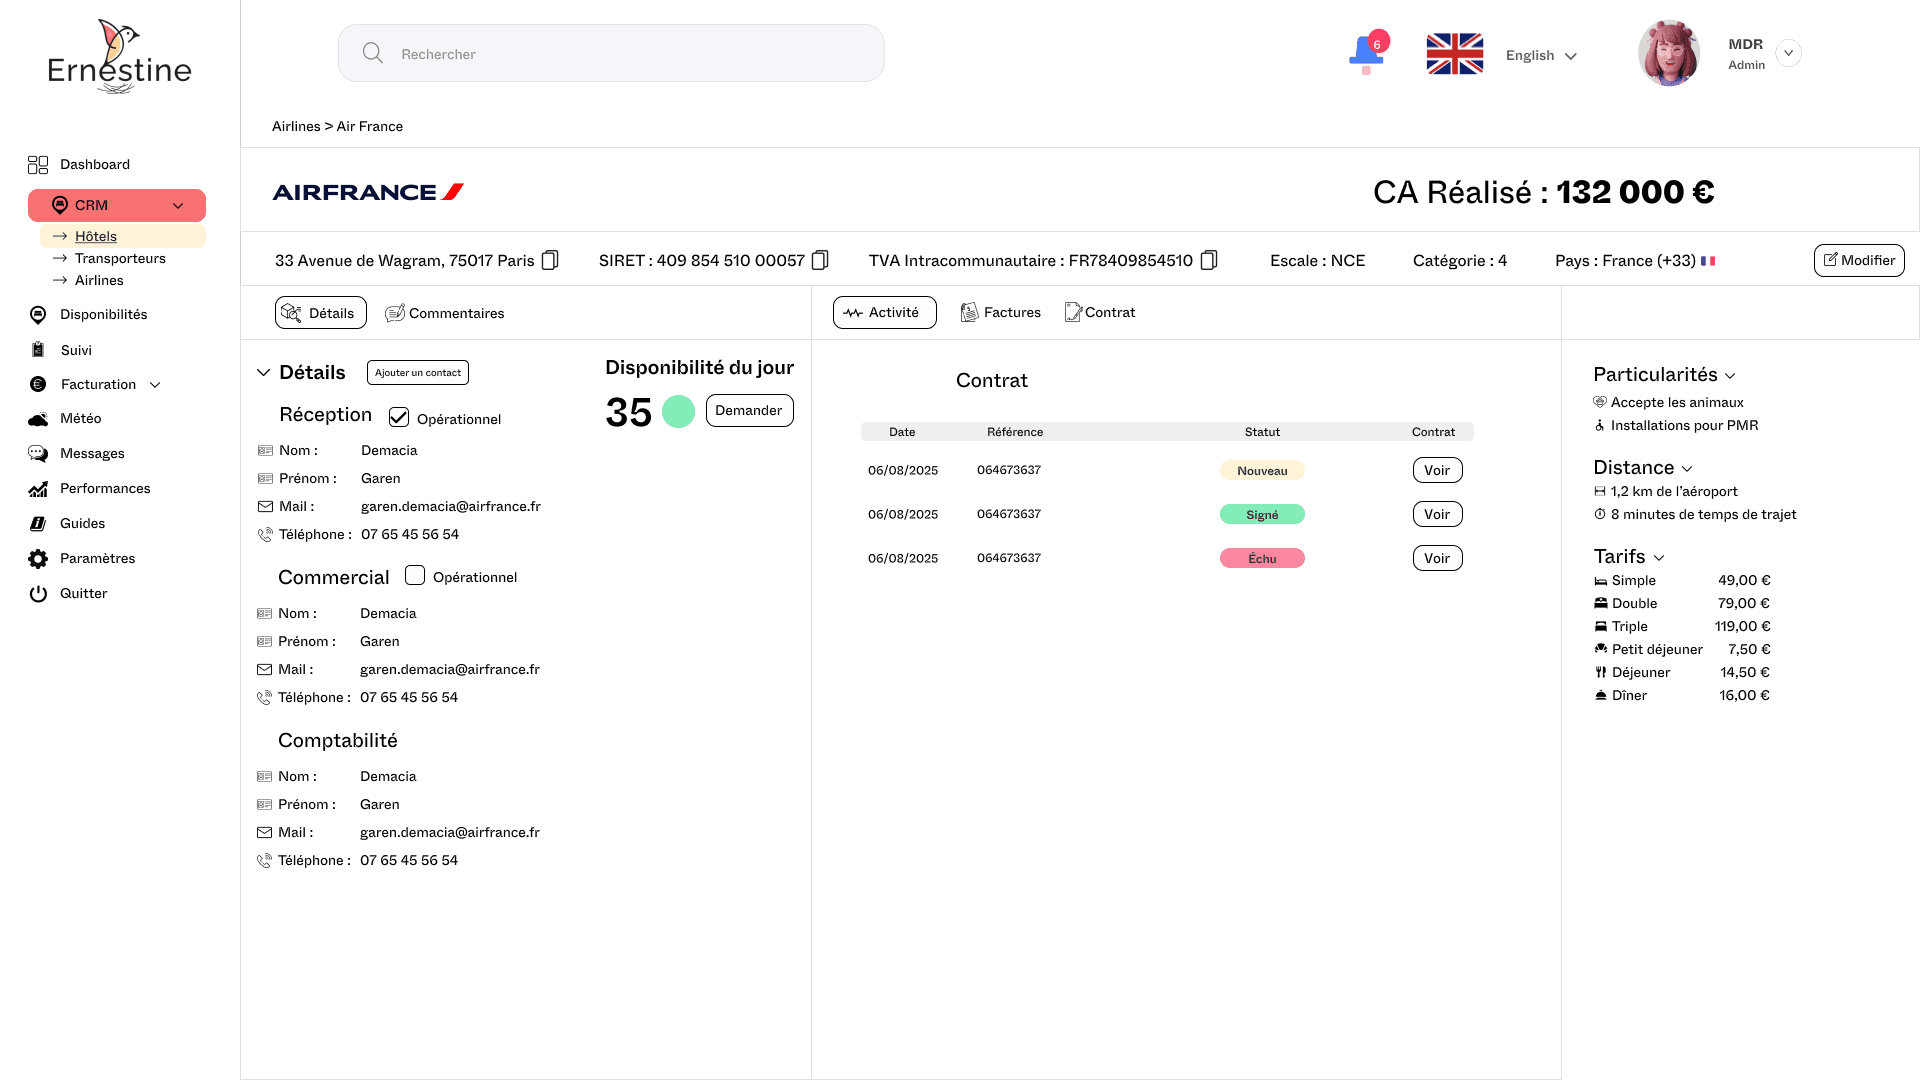This screenshot has width=1920, height=1080.
Task: Click the green availability indicator circle
Action: coord(678,411)
